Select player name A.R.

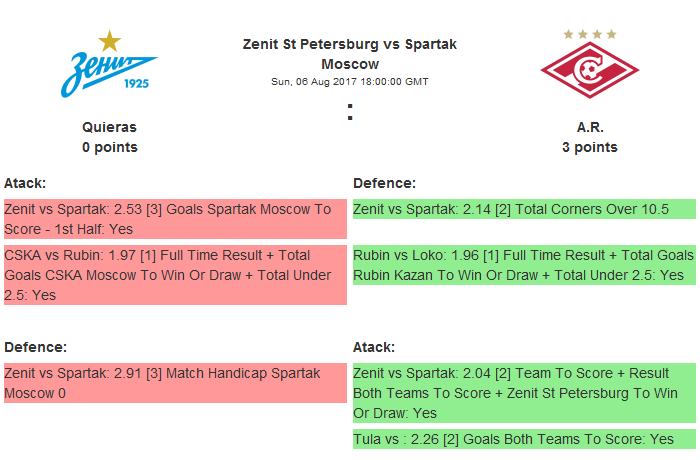click(589, 127)
